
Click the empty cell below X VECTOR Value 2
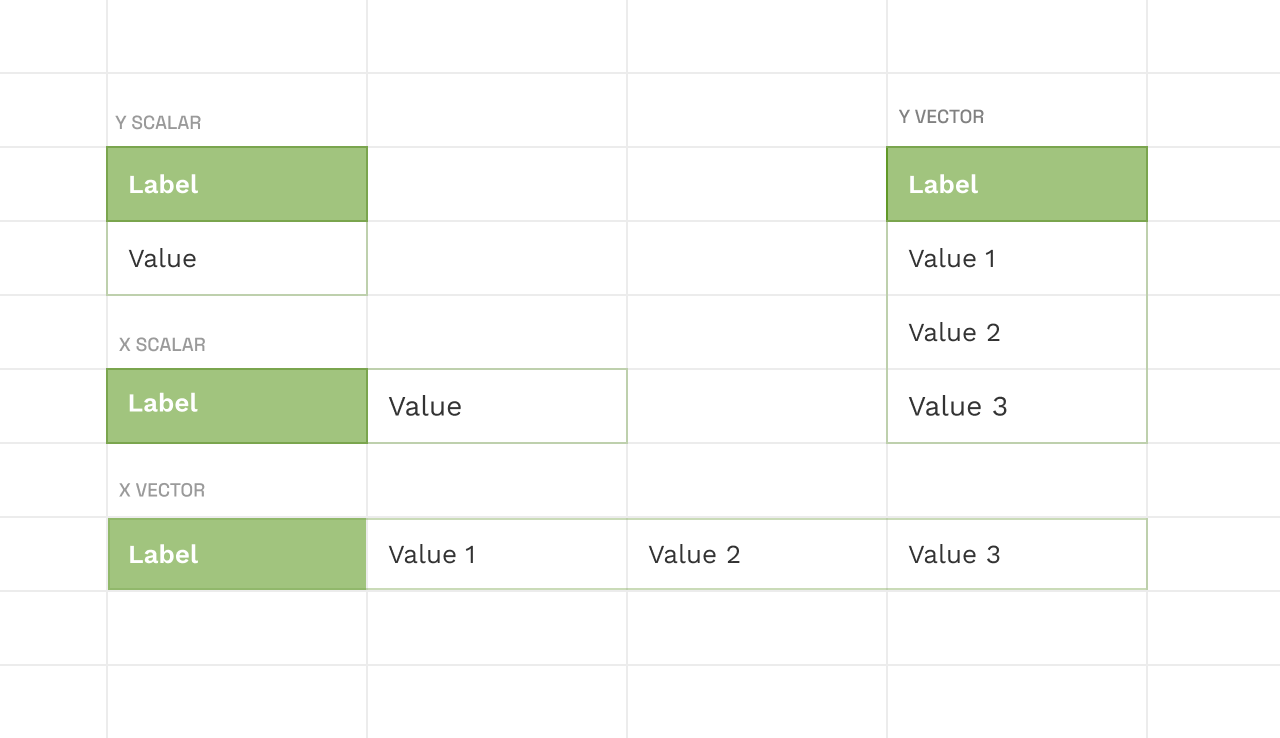[x=757, y=628]
